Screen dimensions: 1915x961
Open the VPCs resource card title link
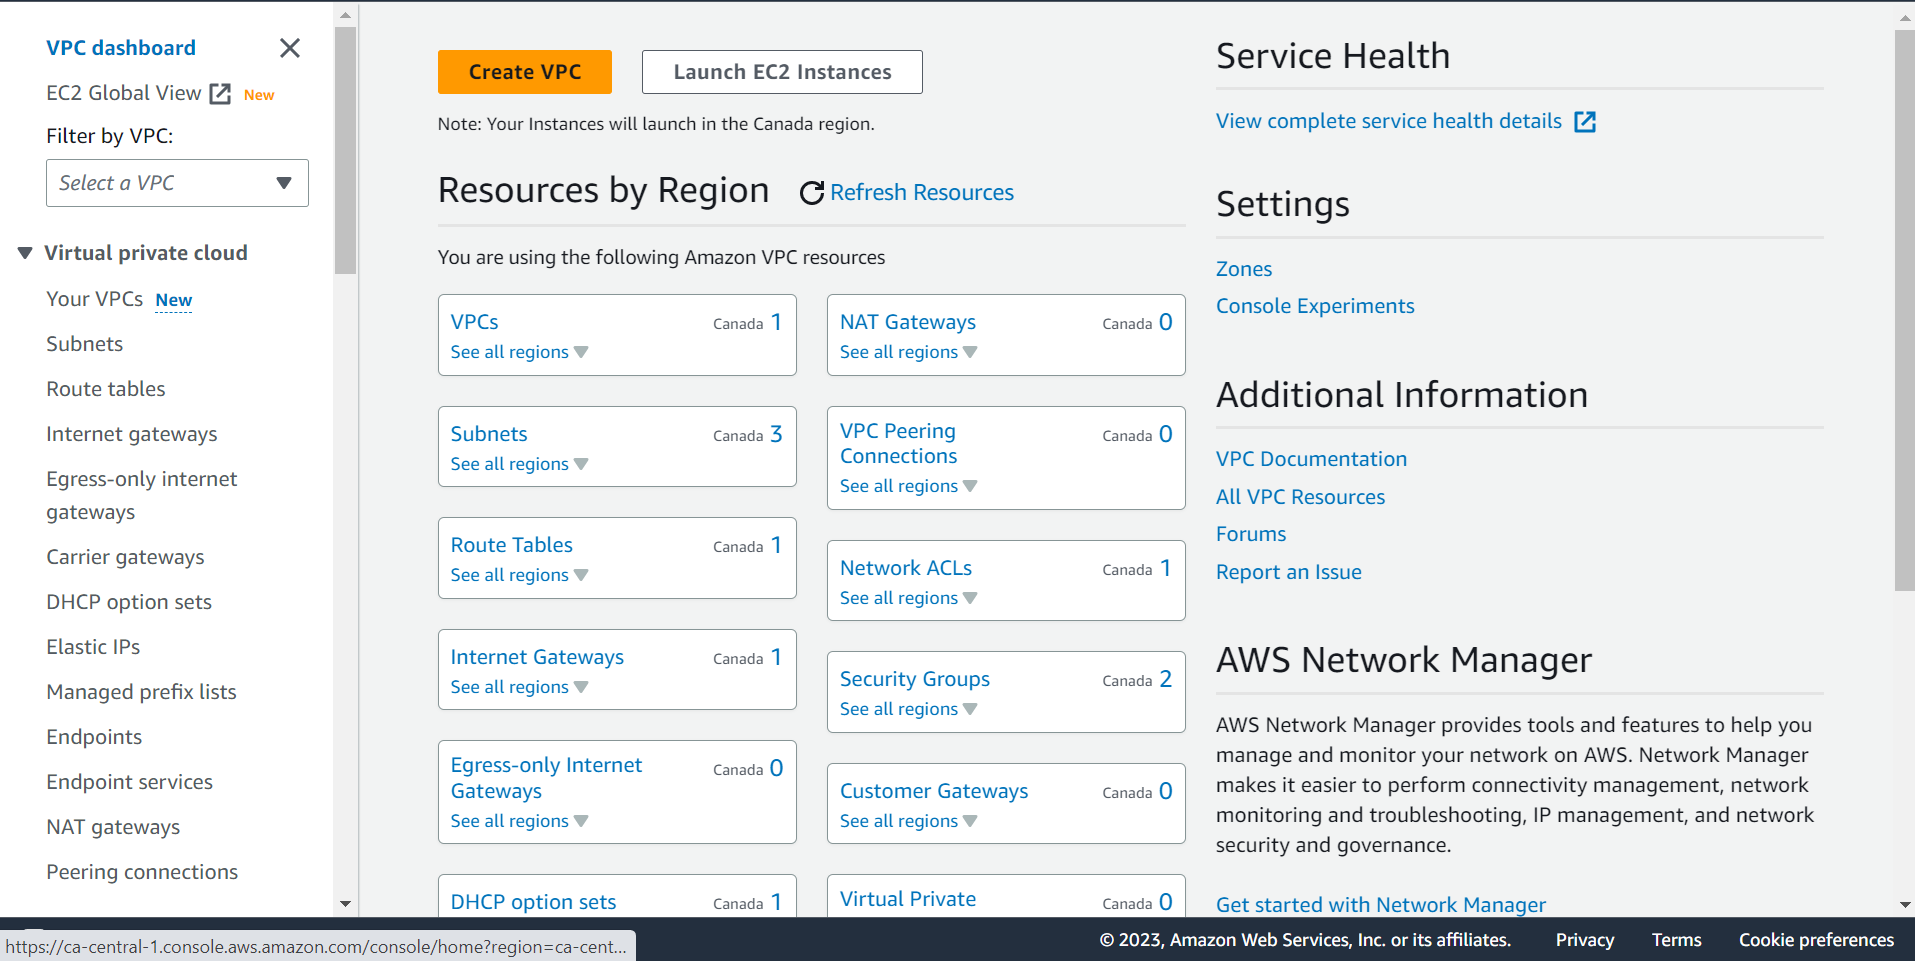[x=474, y=322]
